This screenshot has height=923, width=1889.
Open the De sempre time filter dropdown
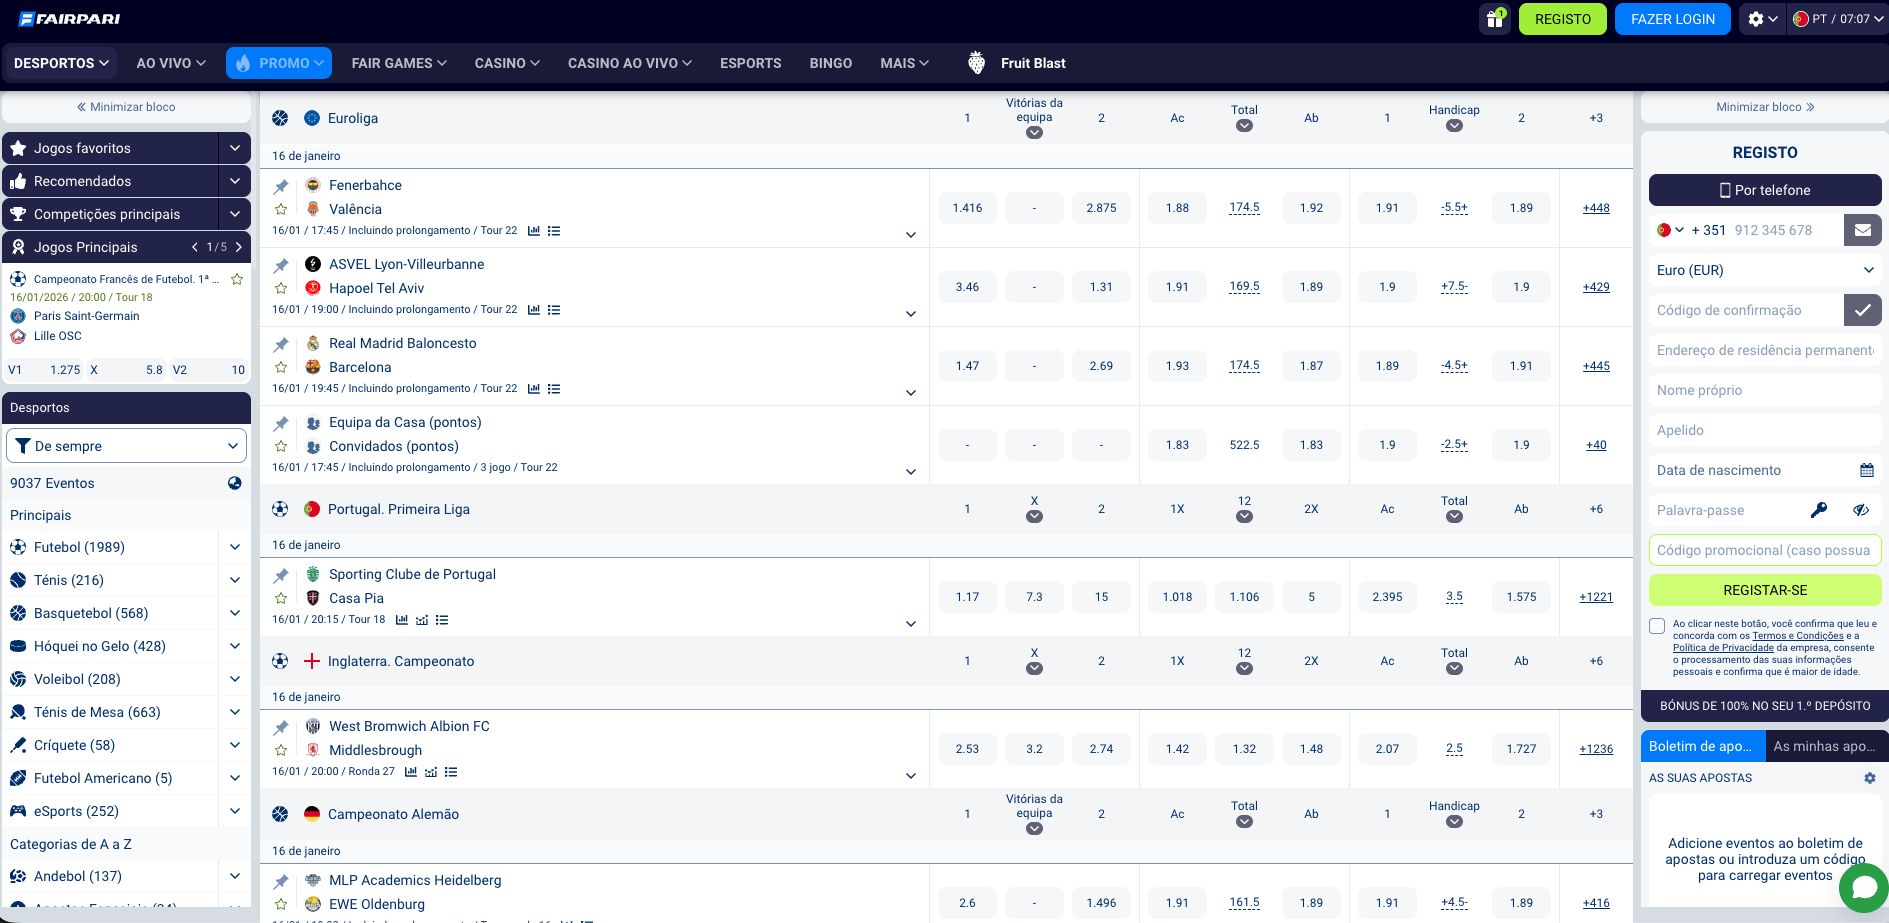pyautogui.click(x=126, y=446)
